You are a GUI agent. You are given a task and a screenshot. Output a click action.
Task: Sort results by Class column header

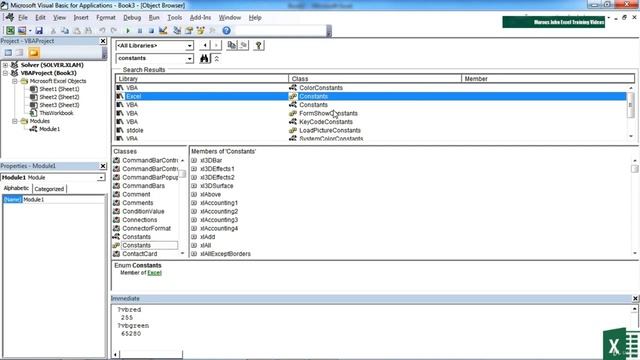click(x=375, y=78)
